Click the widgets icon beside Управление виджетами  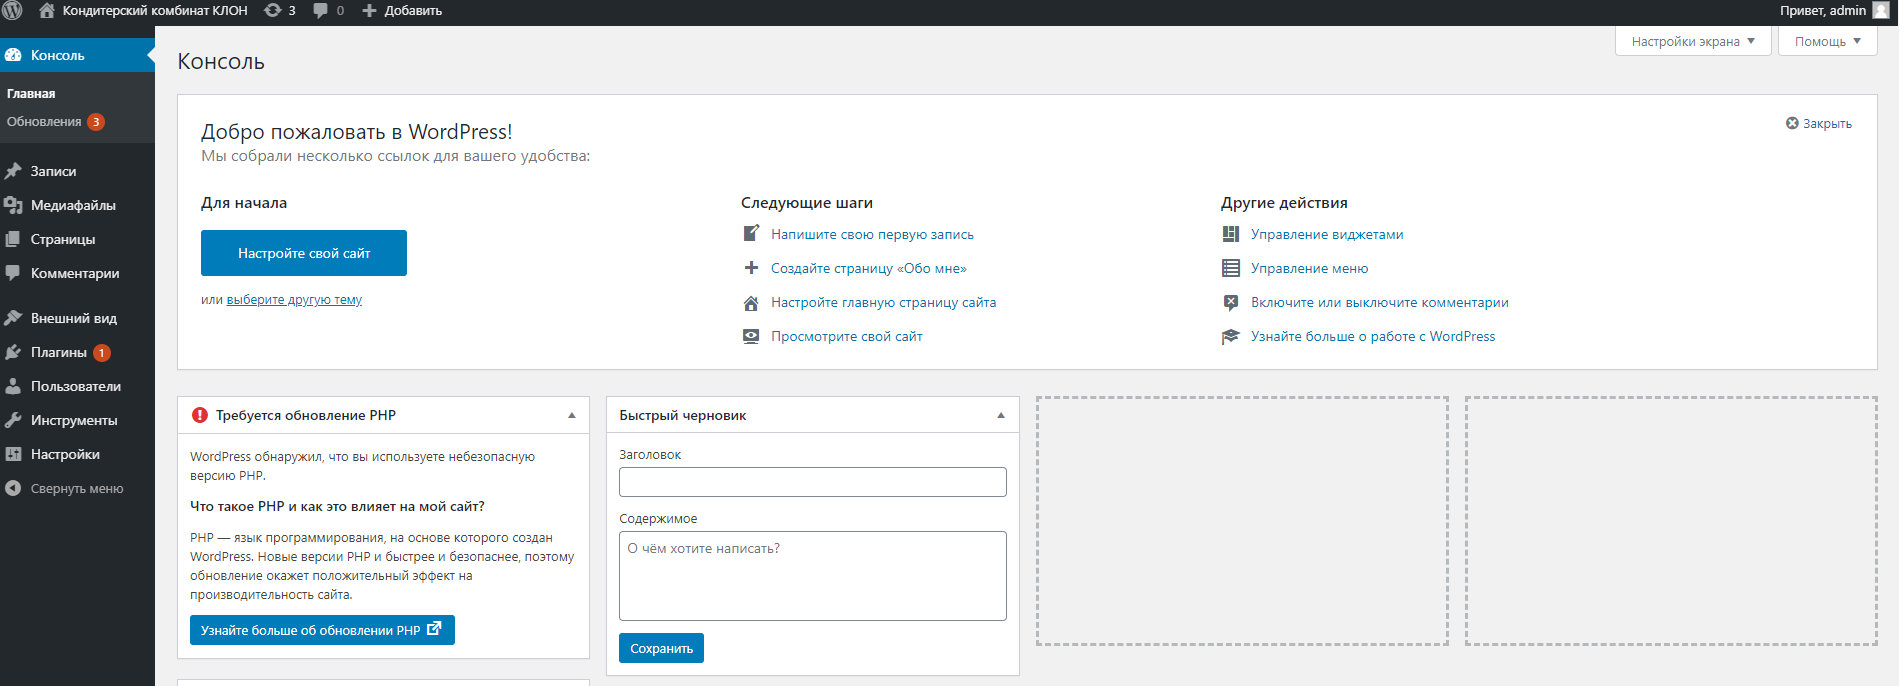(x=1231, y=234)
